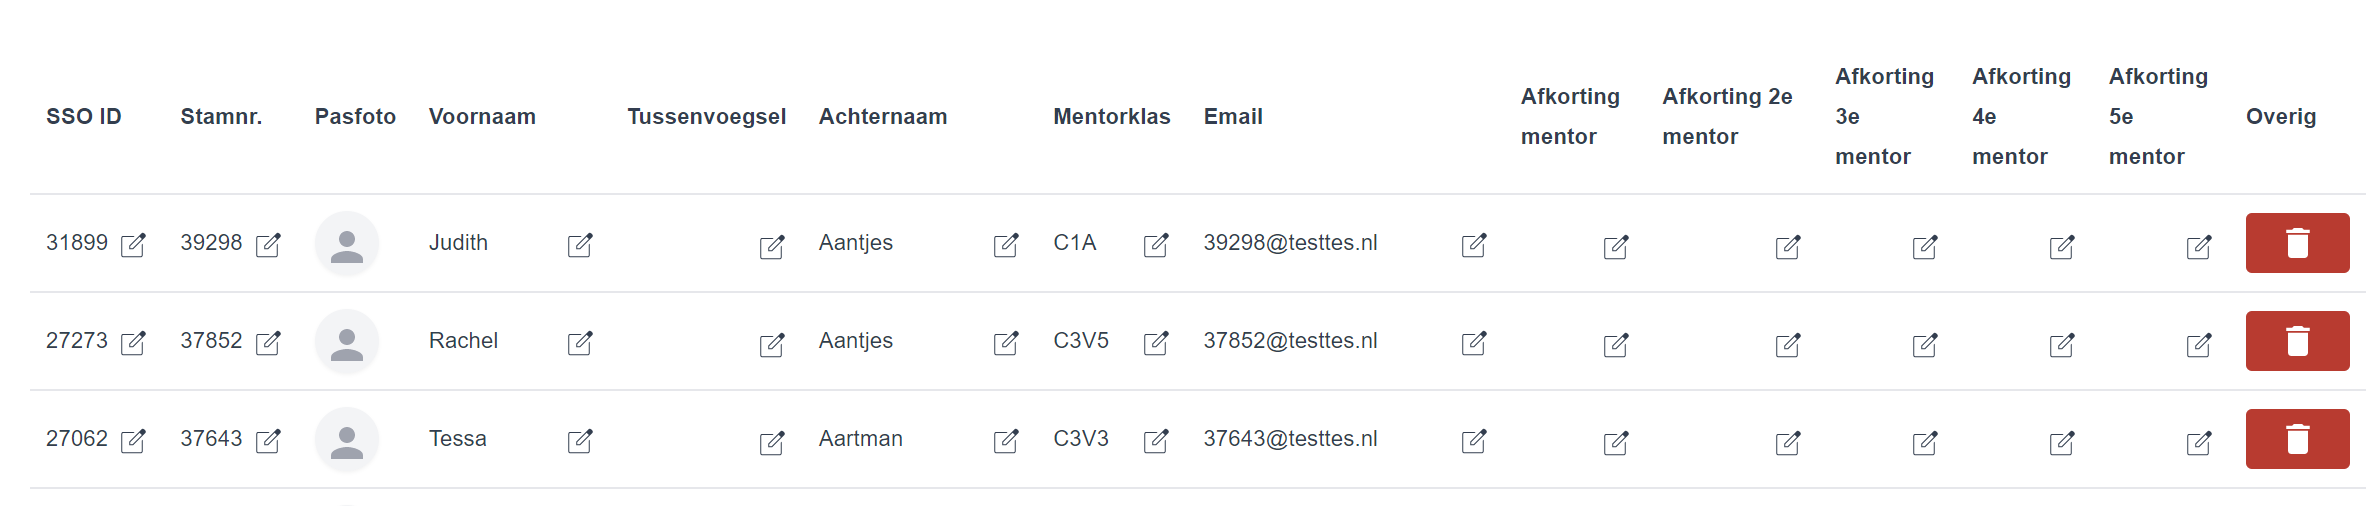2378x506 pixels.
Task: Click the Mentorklas column header
Action: [x=1112, y=116]
